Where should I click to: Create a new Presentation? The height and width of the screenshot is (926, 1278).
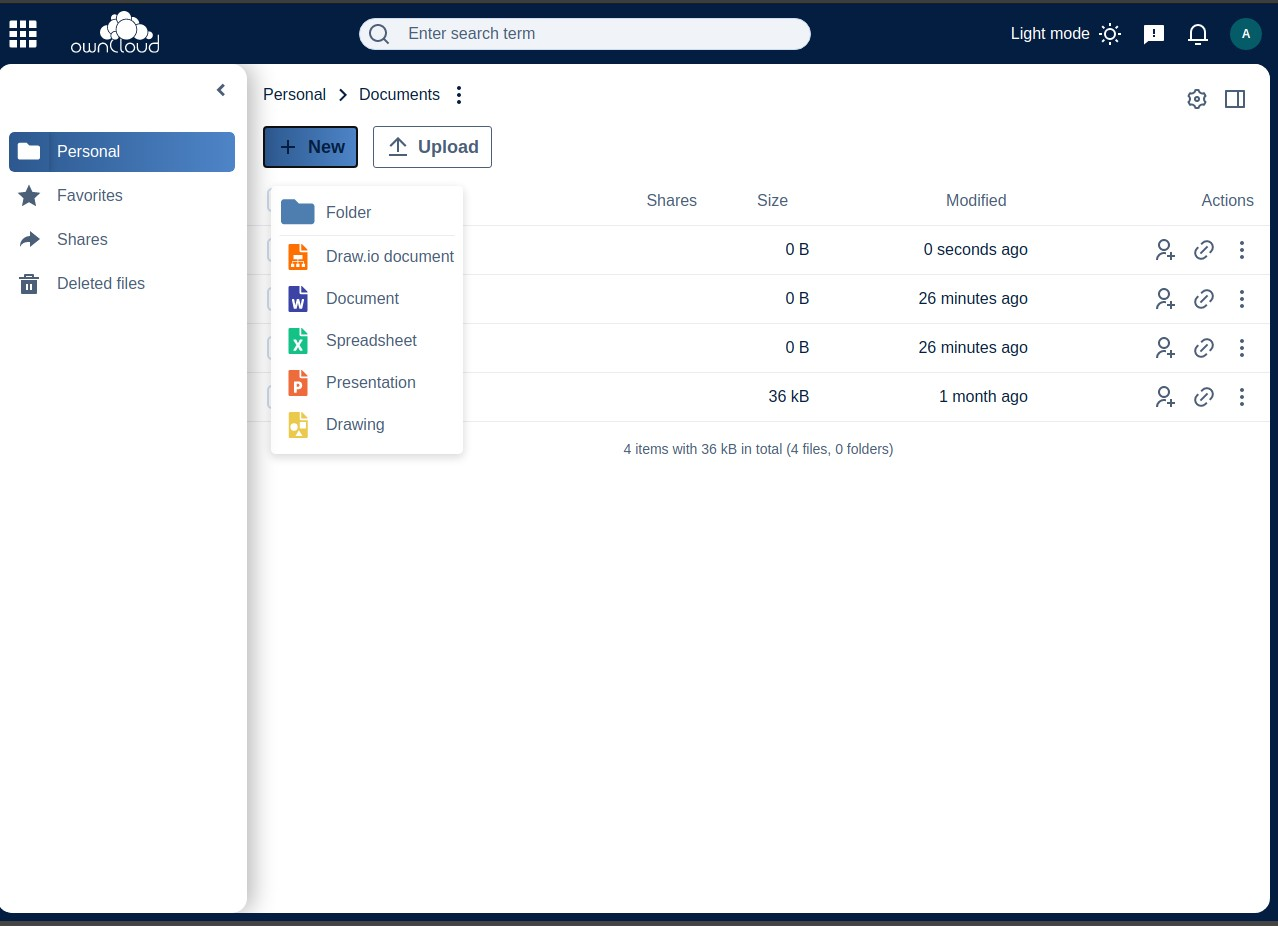367,383
